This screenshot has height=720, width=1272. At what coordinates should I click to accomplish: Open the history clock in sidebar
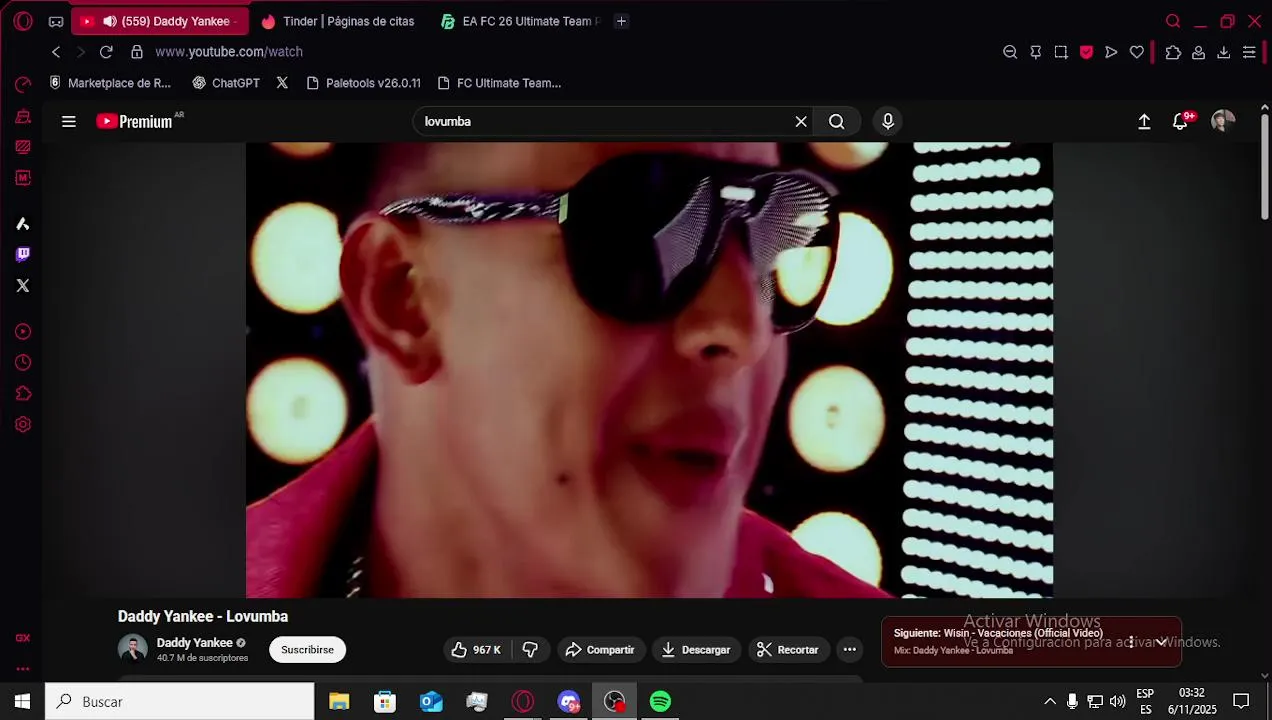(23, 363)
